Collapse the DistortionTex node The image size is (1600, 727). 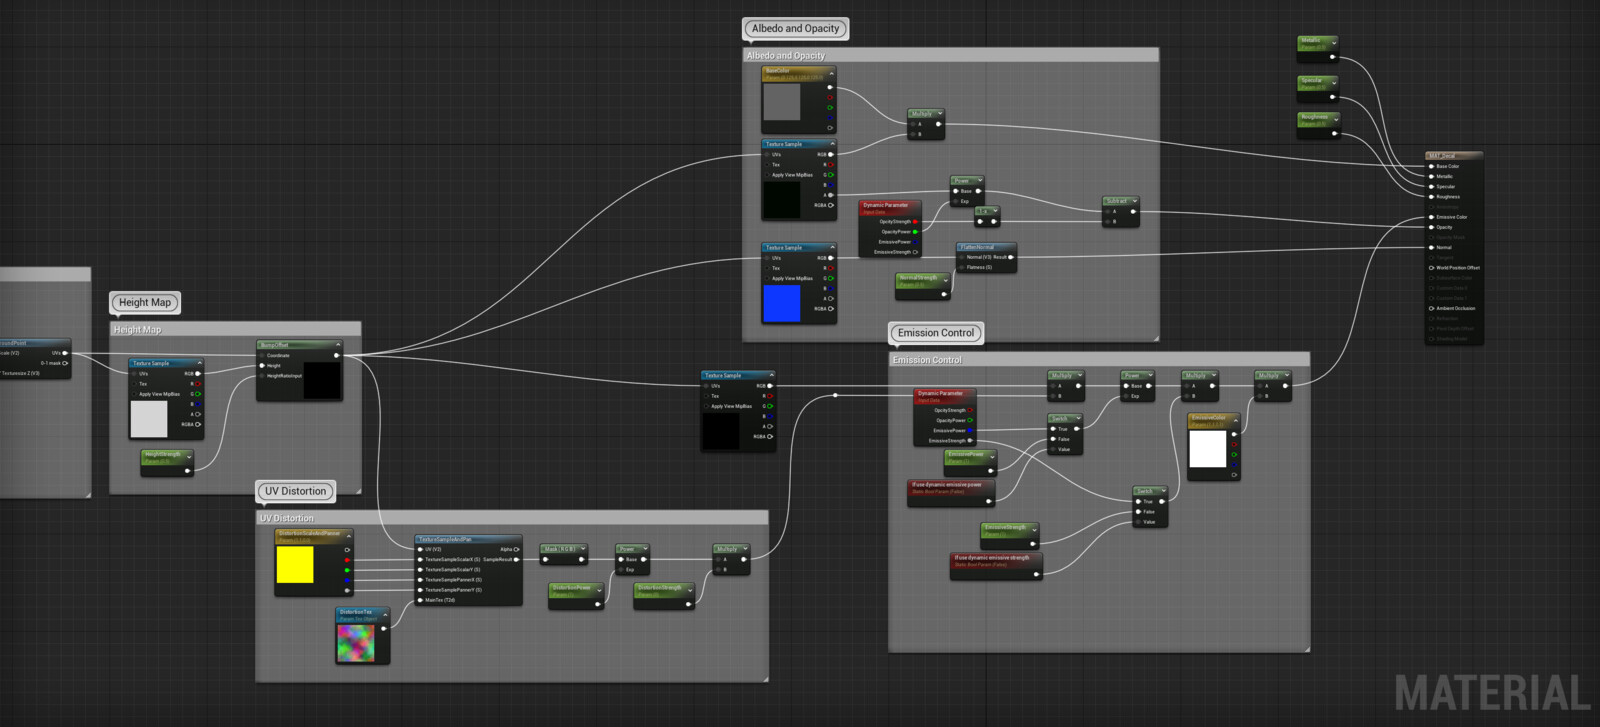385,613
